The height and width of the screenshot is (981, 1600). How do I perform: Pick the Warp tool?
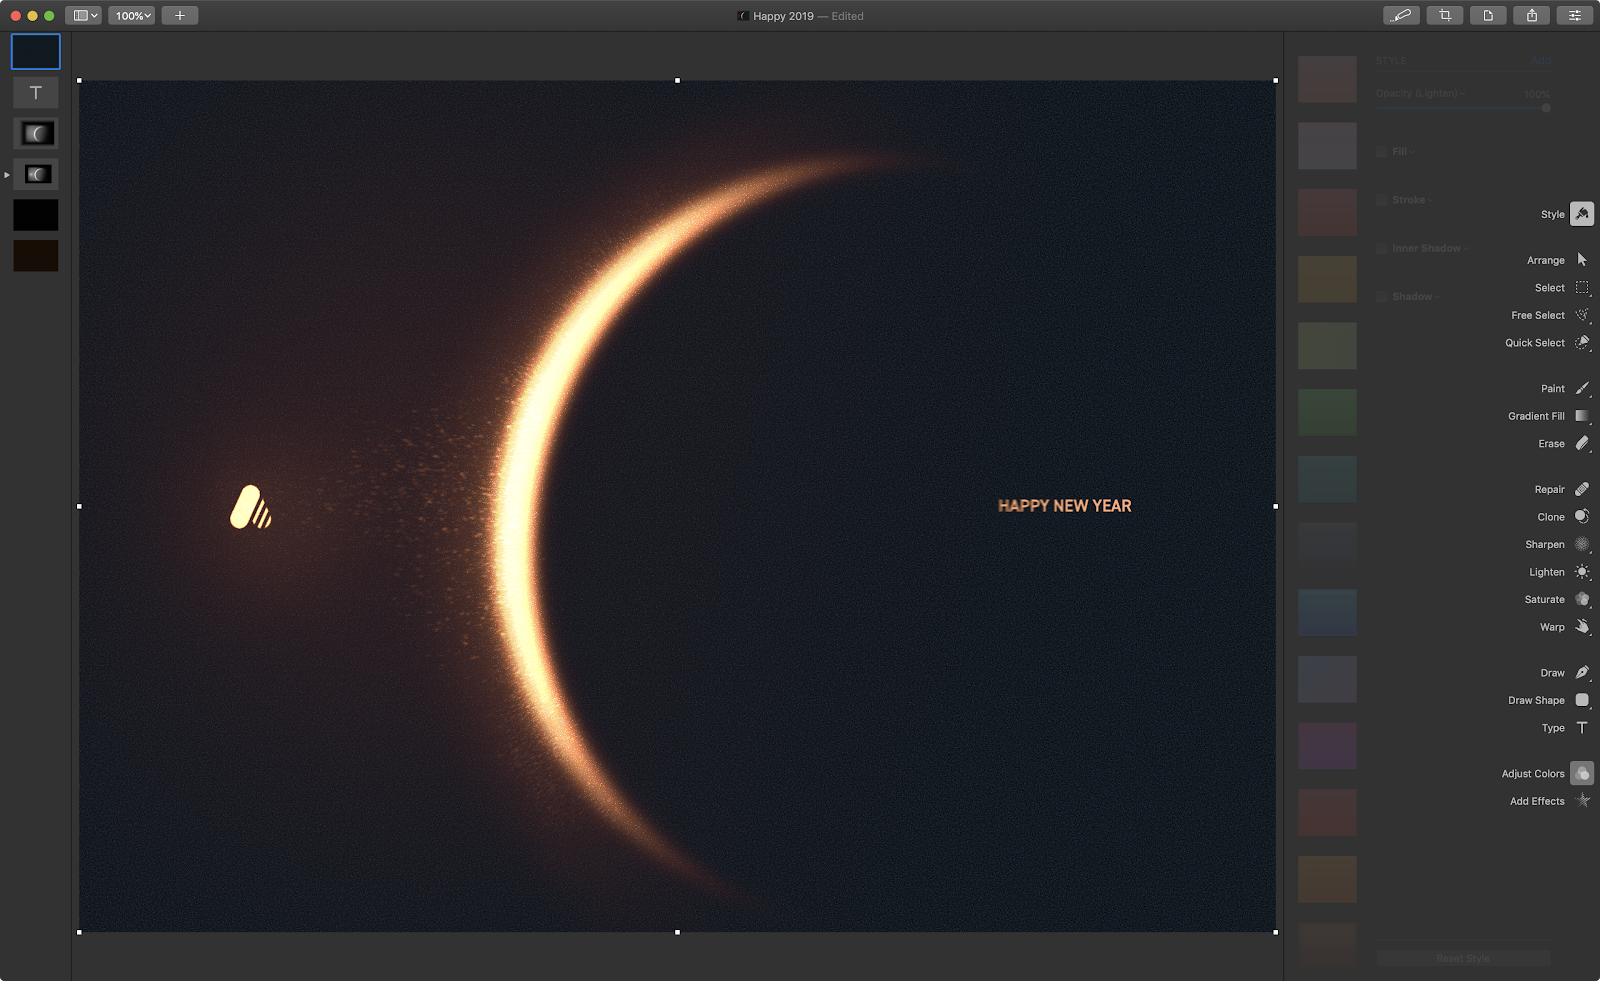(x=1582, y=627)
